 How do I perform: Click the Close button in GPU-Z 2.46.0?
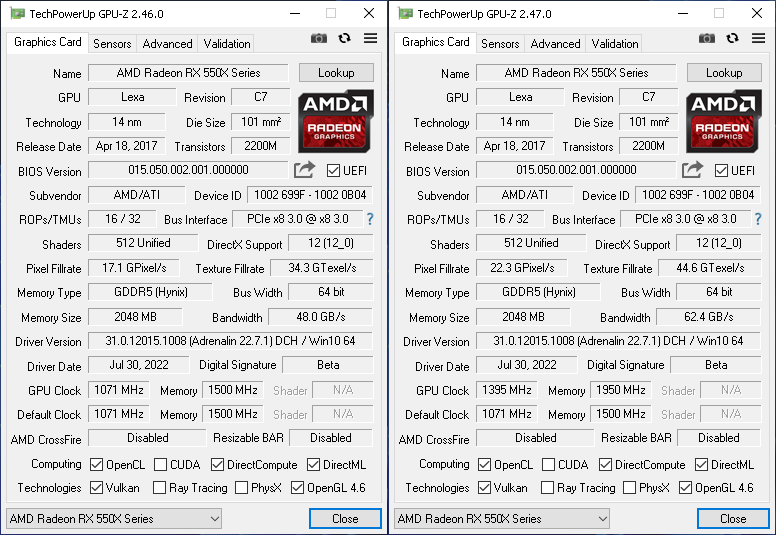point(345,518)
